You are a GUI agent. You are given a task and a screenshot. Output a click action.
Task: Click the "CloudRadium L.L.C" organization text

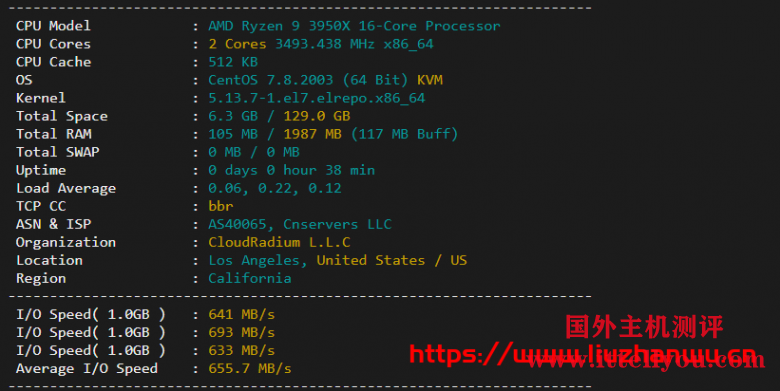[x=279, y=242]
